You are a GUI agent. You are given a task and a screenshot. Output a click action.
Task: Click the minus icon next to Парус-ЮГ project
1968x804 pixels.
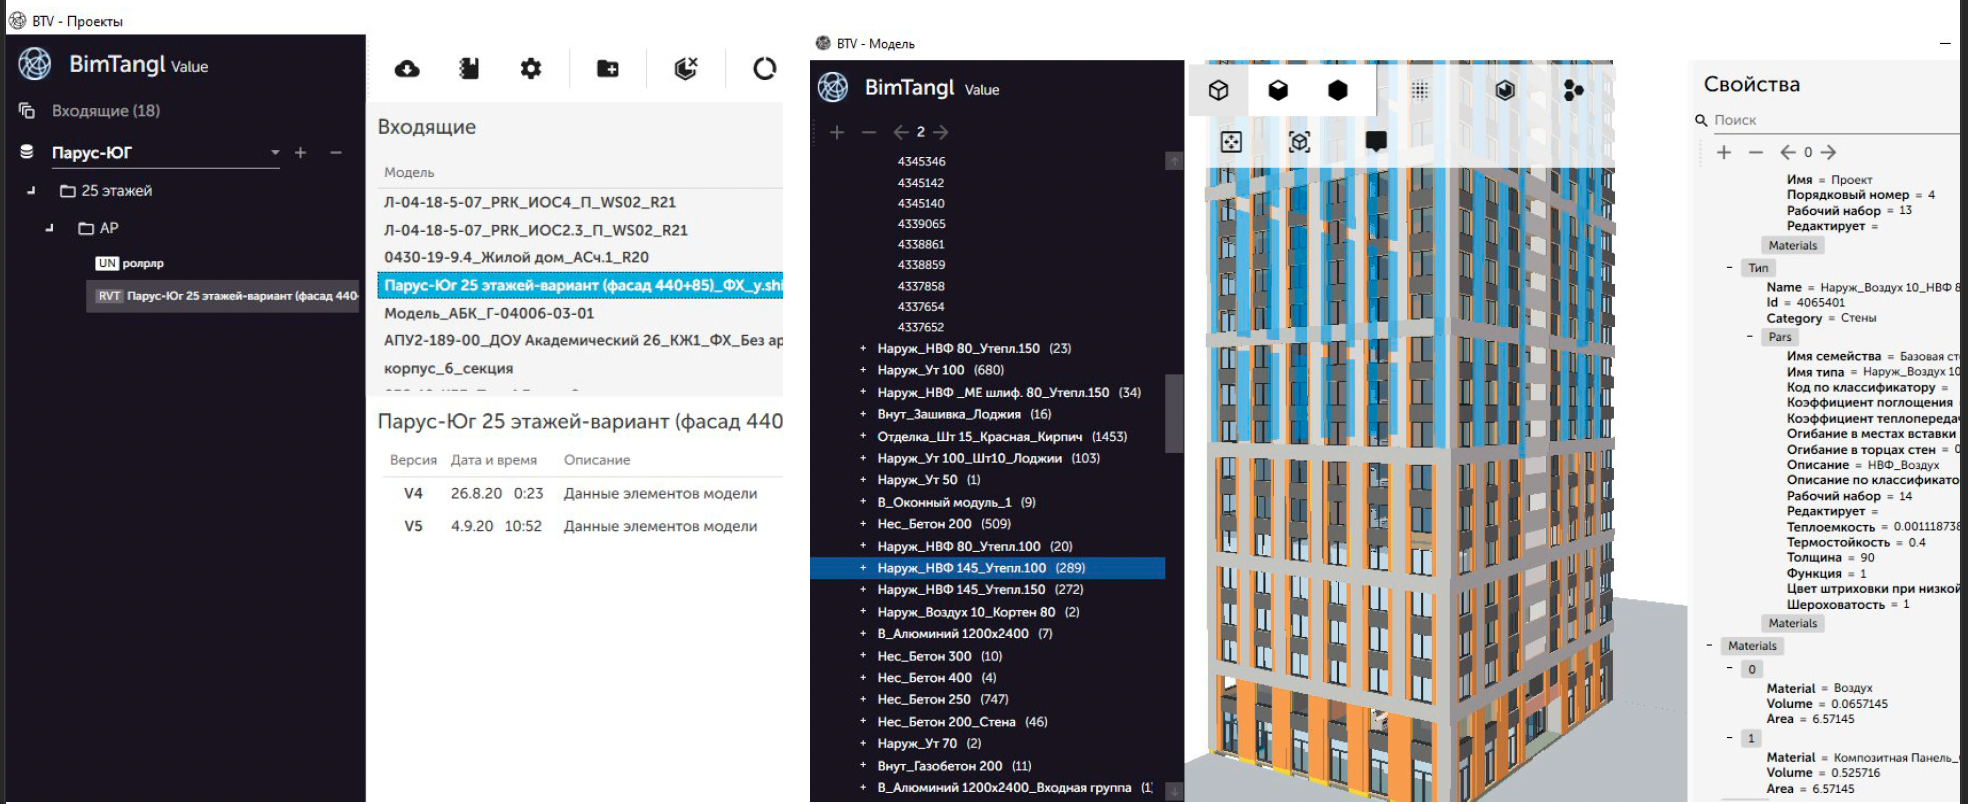[x=336, y=152]
